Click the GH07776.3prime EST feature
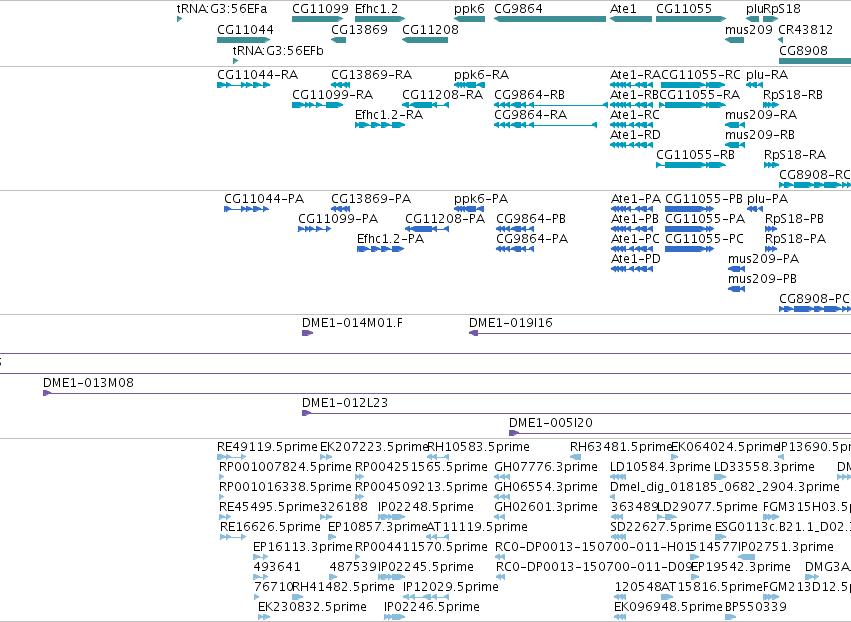This screenshot has height=622, width=851. pyautogui.click(x=502, y=477)
